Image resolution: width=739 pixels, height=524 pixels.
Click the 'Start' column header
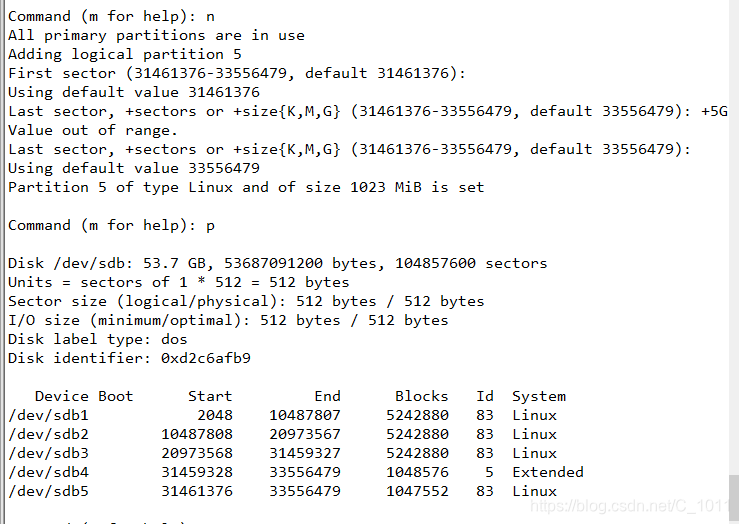[x=210, y=396]
